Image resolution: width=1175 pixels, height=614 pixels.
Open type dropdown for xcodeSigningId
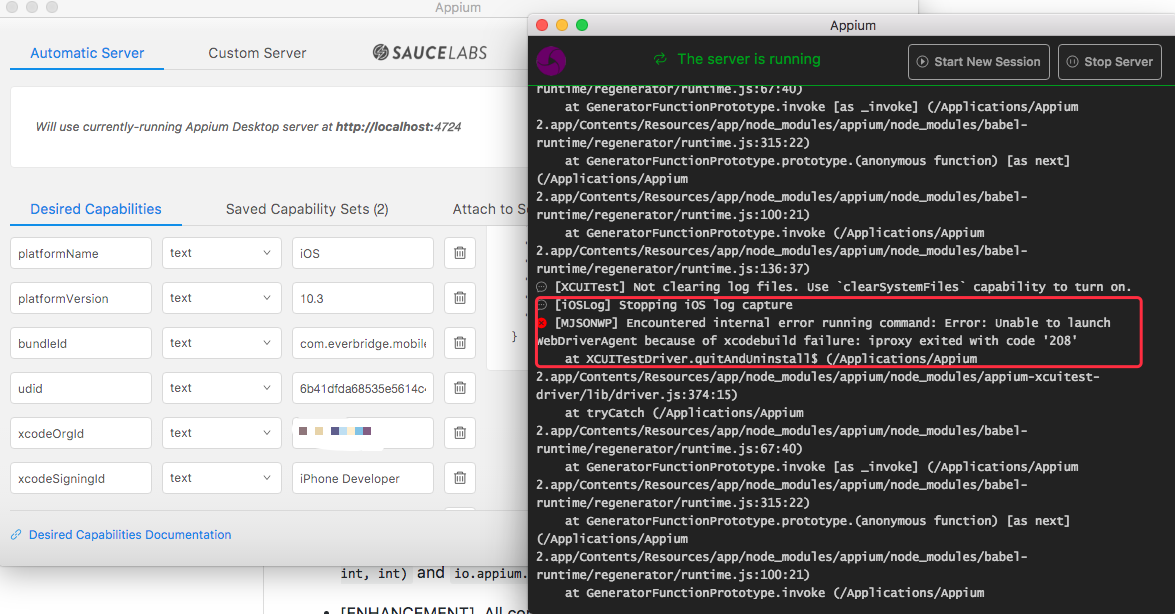[222, 478]
